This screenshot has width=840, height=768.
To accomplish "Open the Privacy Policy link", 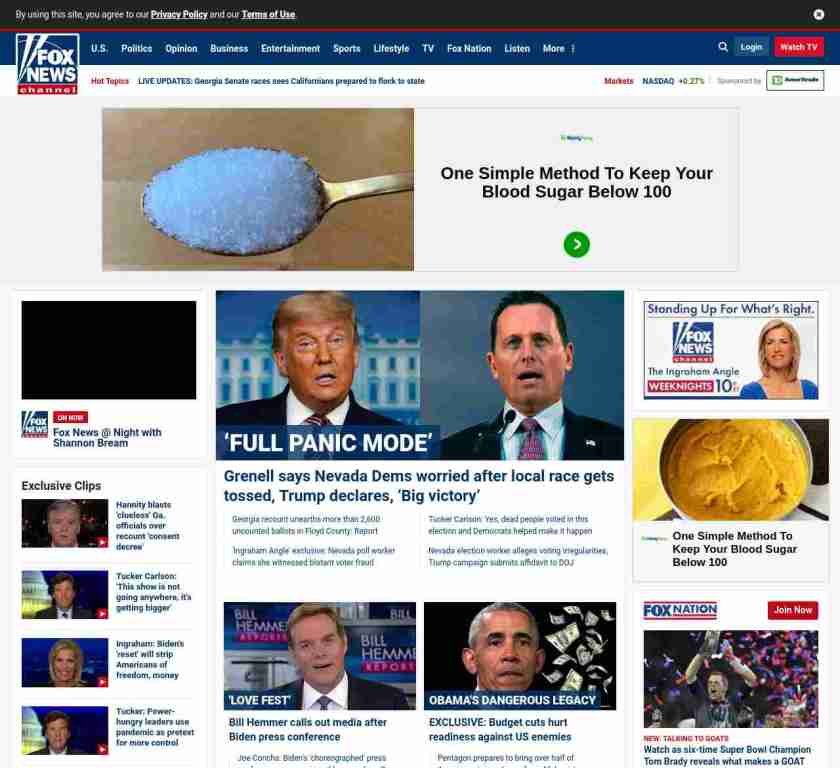I will pyautogui.click(x=179, y=14).
